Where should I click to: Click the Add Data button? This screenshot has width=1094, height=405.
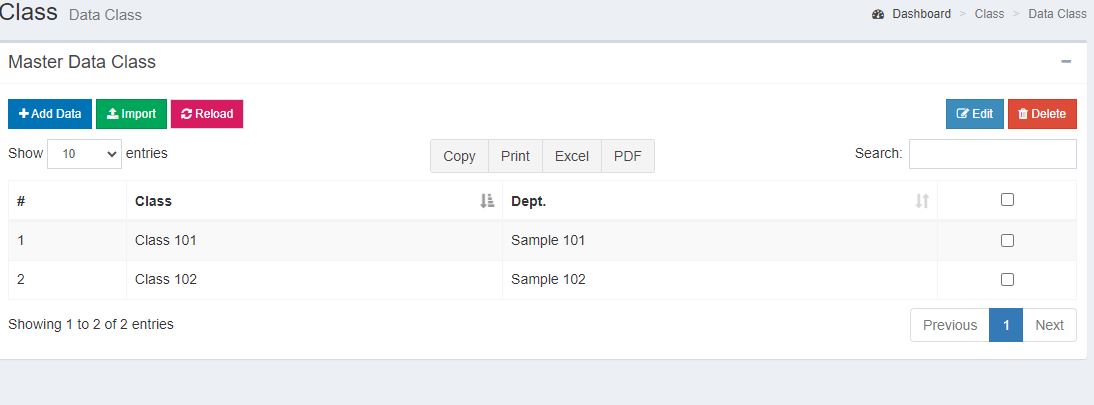[50, 114]
